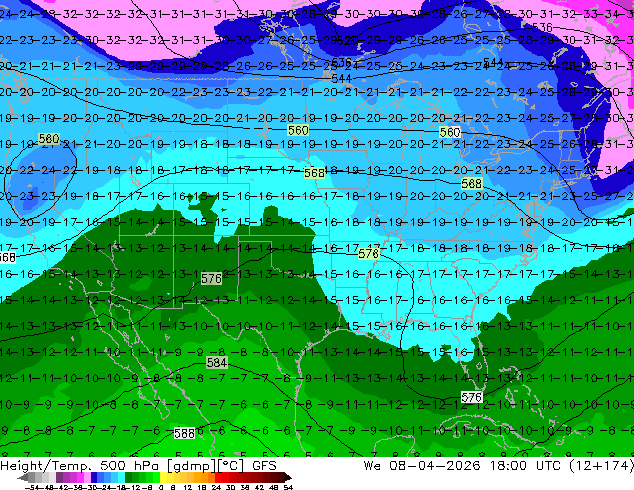Click the '576' label over the Mississippi Valley
Screen dimensions: 634x490
[x=369, y=253]
